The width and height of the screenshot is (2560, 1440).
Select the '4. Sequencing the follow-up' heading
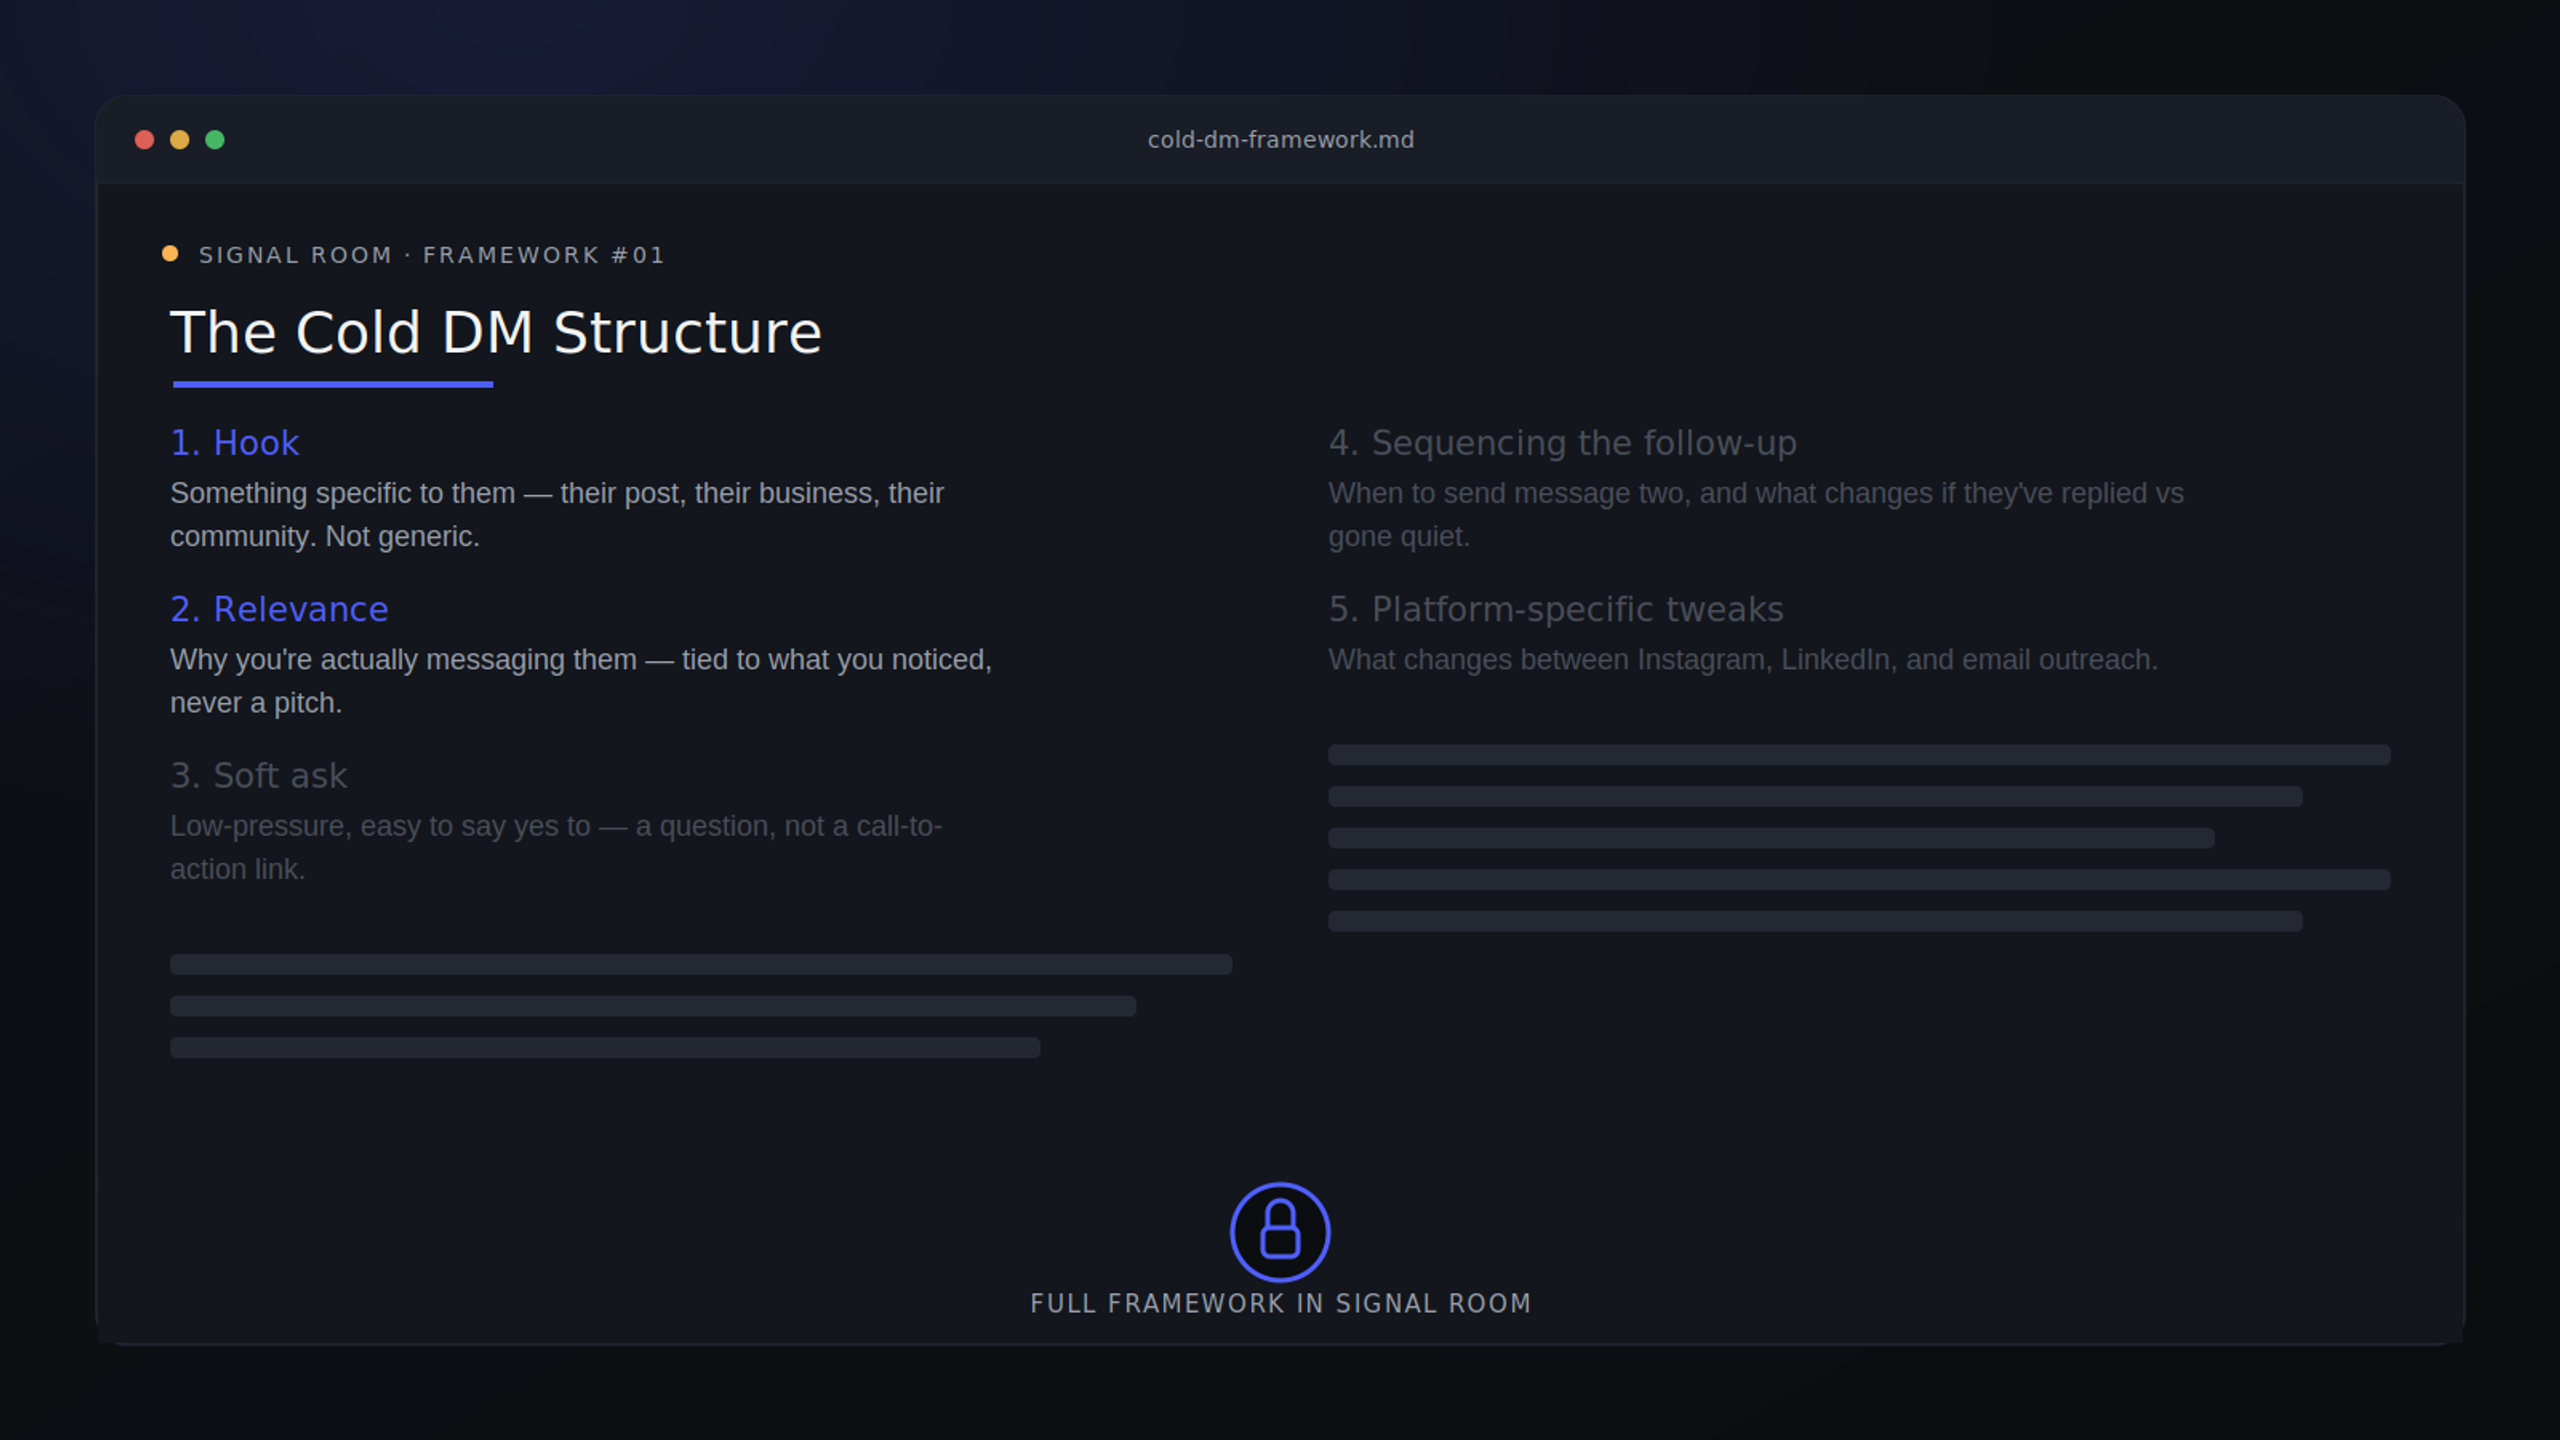(1562, 443)
